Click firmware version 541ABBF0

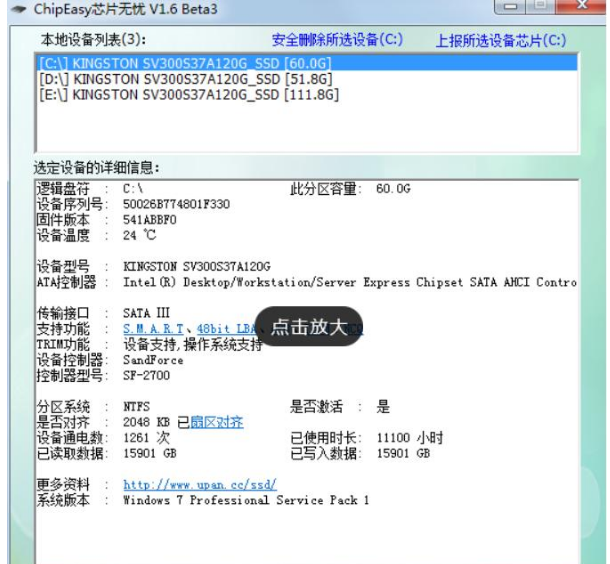coord(149,220)
